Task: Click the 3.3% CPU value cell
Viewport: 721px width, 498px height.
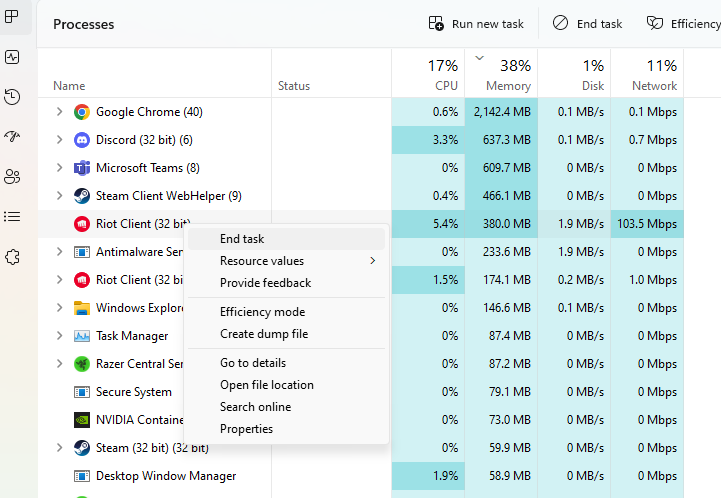Action: (428, 140)
